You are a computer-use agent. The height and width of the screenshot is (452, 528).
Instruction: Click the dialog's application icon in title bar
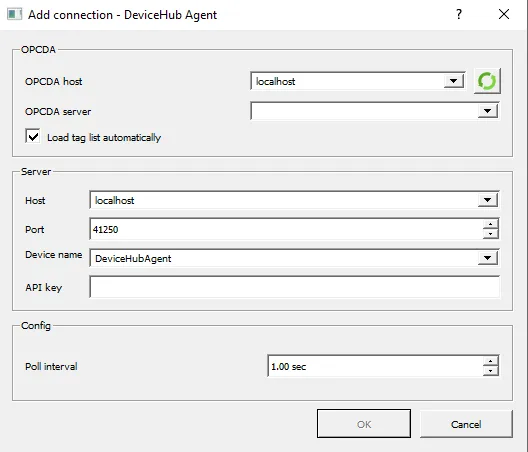point(14,14)
